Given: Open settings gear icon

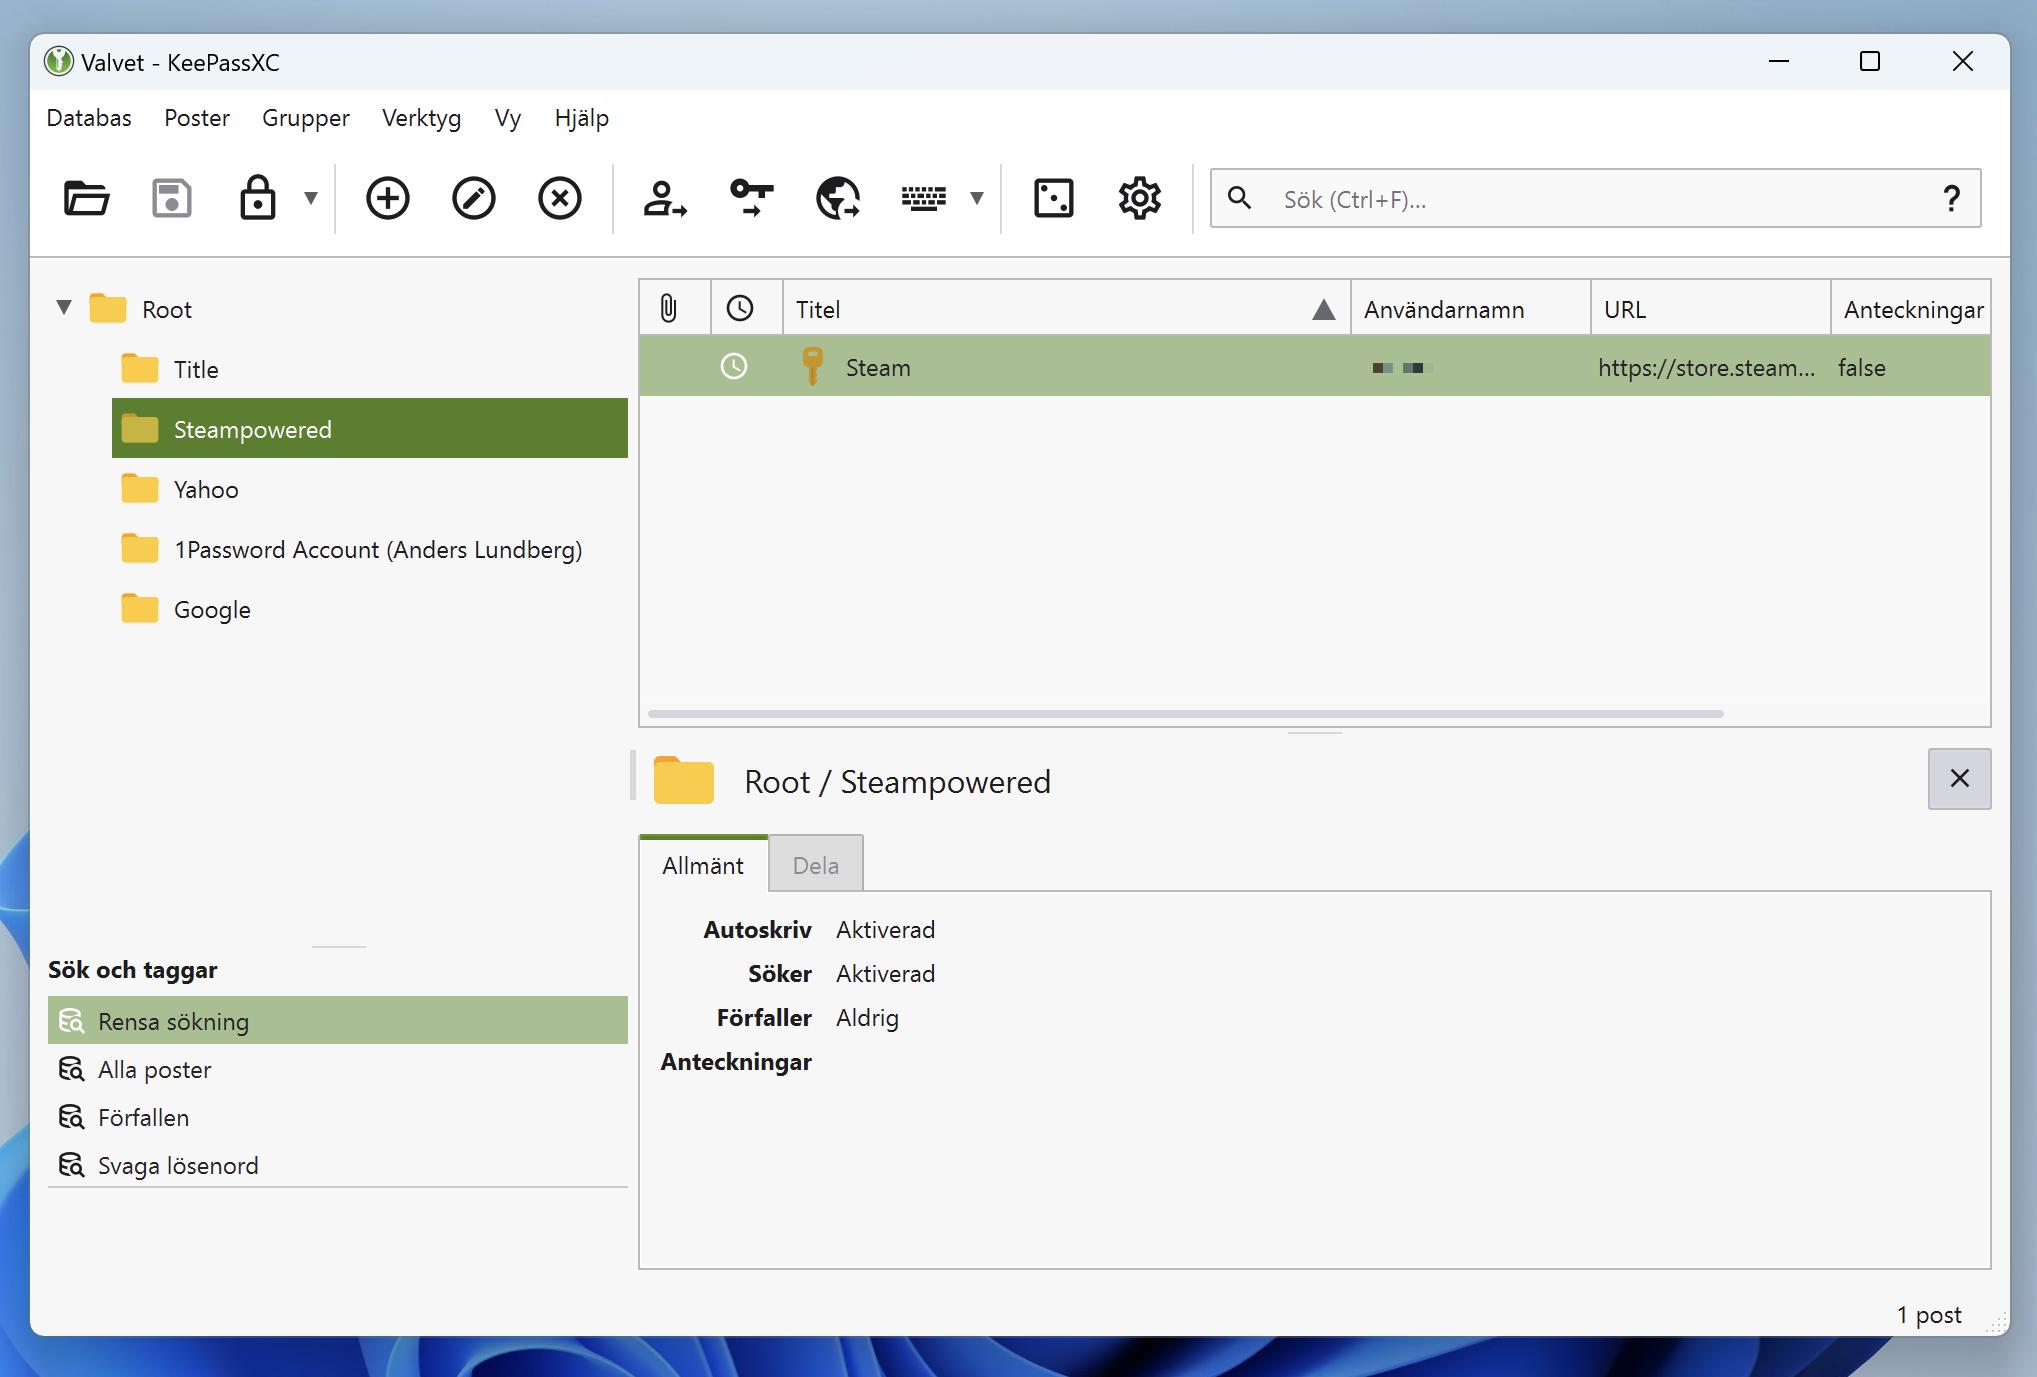Looking at the screenshot, I should (x=1139, y=198).
